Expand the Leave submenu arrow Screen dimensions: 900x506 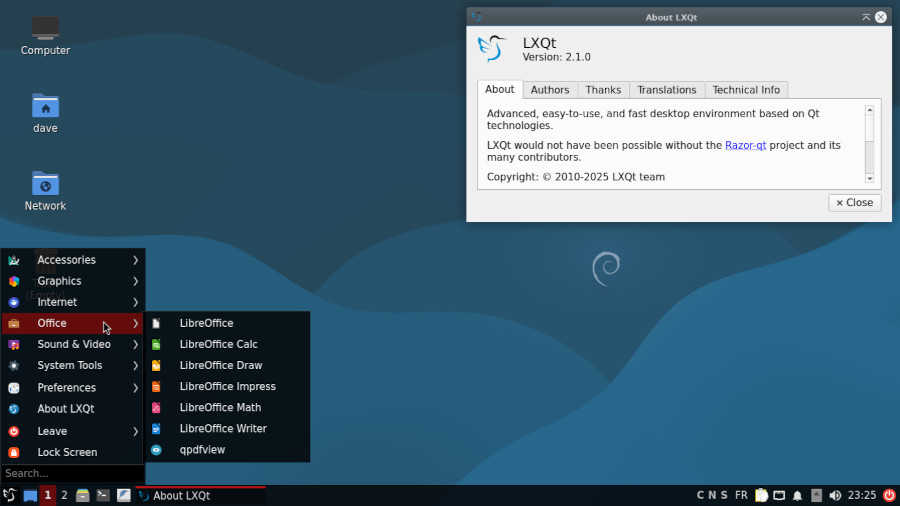[x=135, y=431]
